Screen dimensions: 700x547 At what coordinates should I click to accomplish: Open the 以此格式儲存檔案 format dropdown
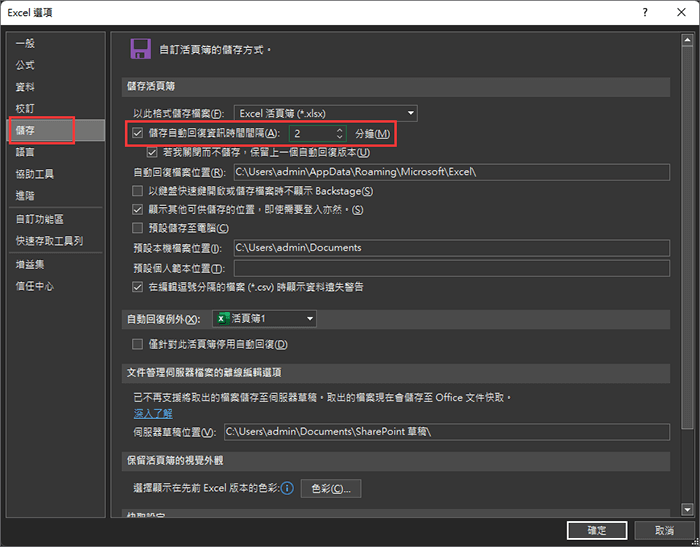(326, 113)
